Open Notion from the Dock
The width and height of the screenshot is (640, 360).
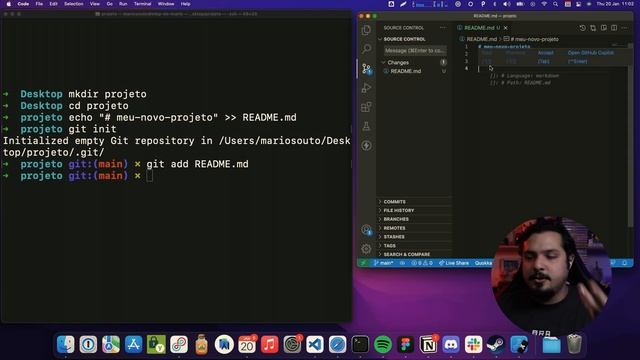click(x=428, y=344)
